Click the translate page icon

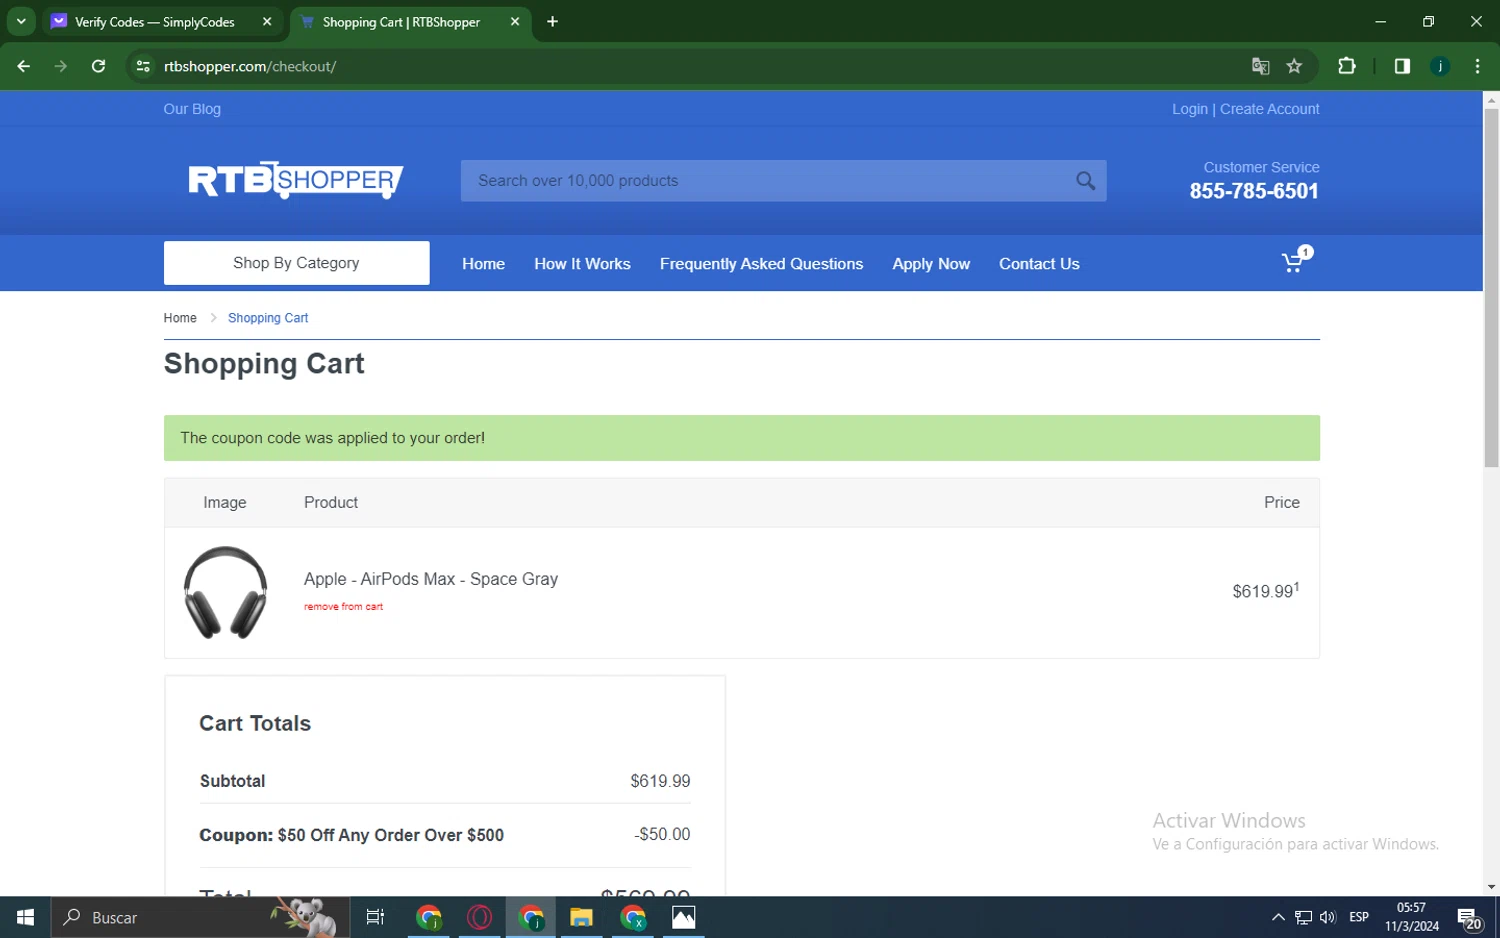(x=1260, y=66)
